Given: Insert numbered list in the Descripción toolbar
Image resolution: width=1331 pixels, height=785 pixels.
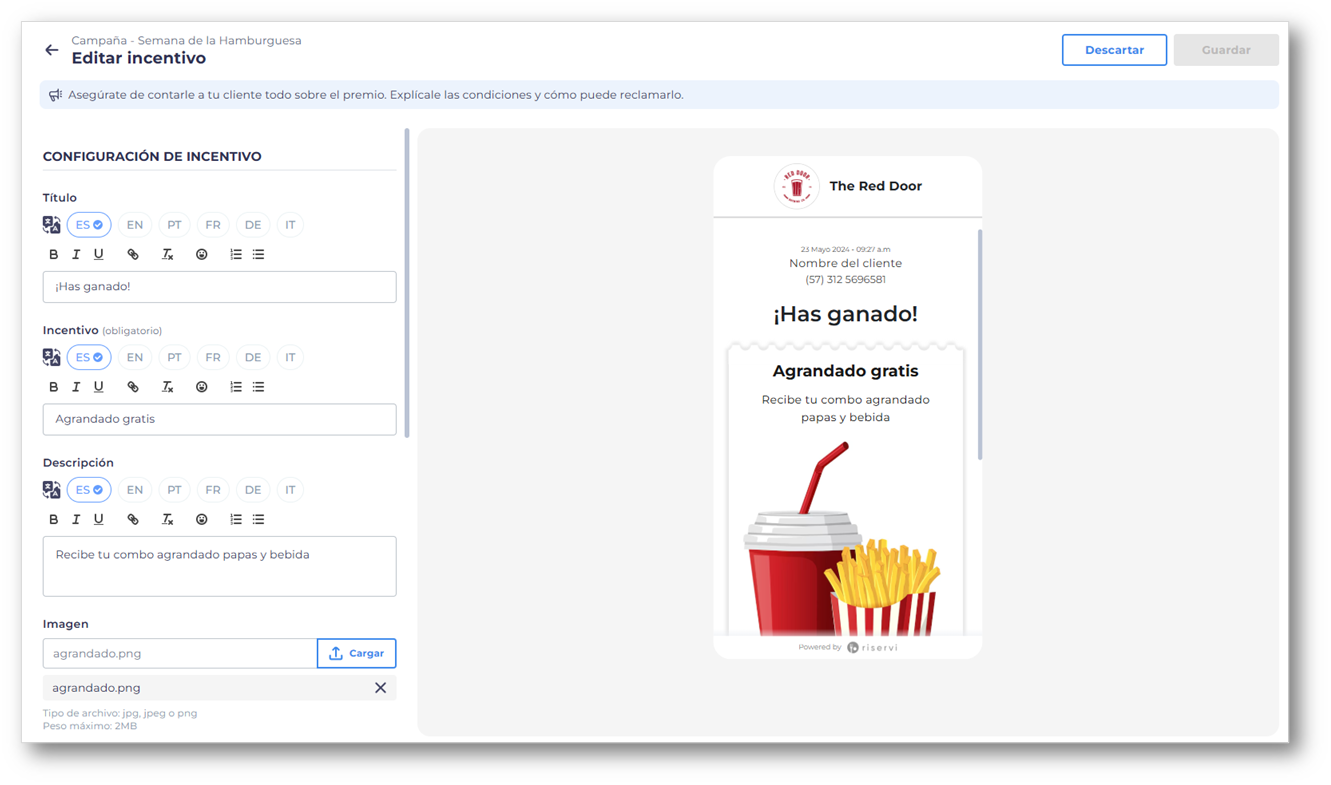Looking at the screenshot, I should pos(236,520).
